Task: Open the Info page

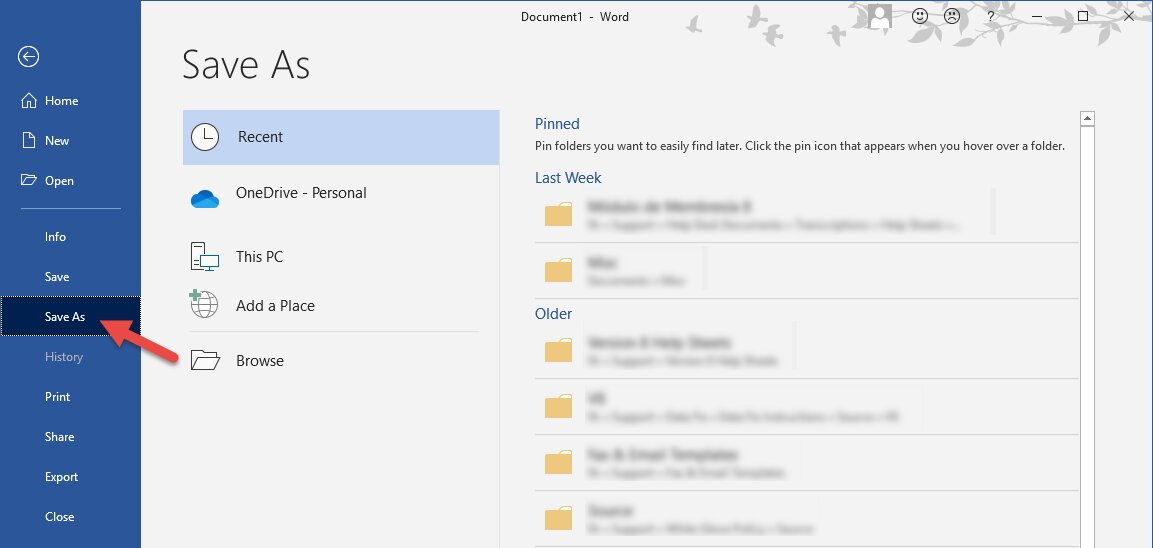Action: pyautogui.click(x=55, y=237)
